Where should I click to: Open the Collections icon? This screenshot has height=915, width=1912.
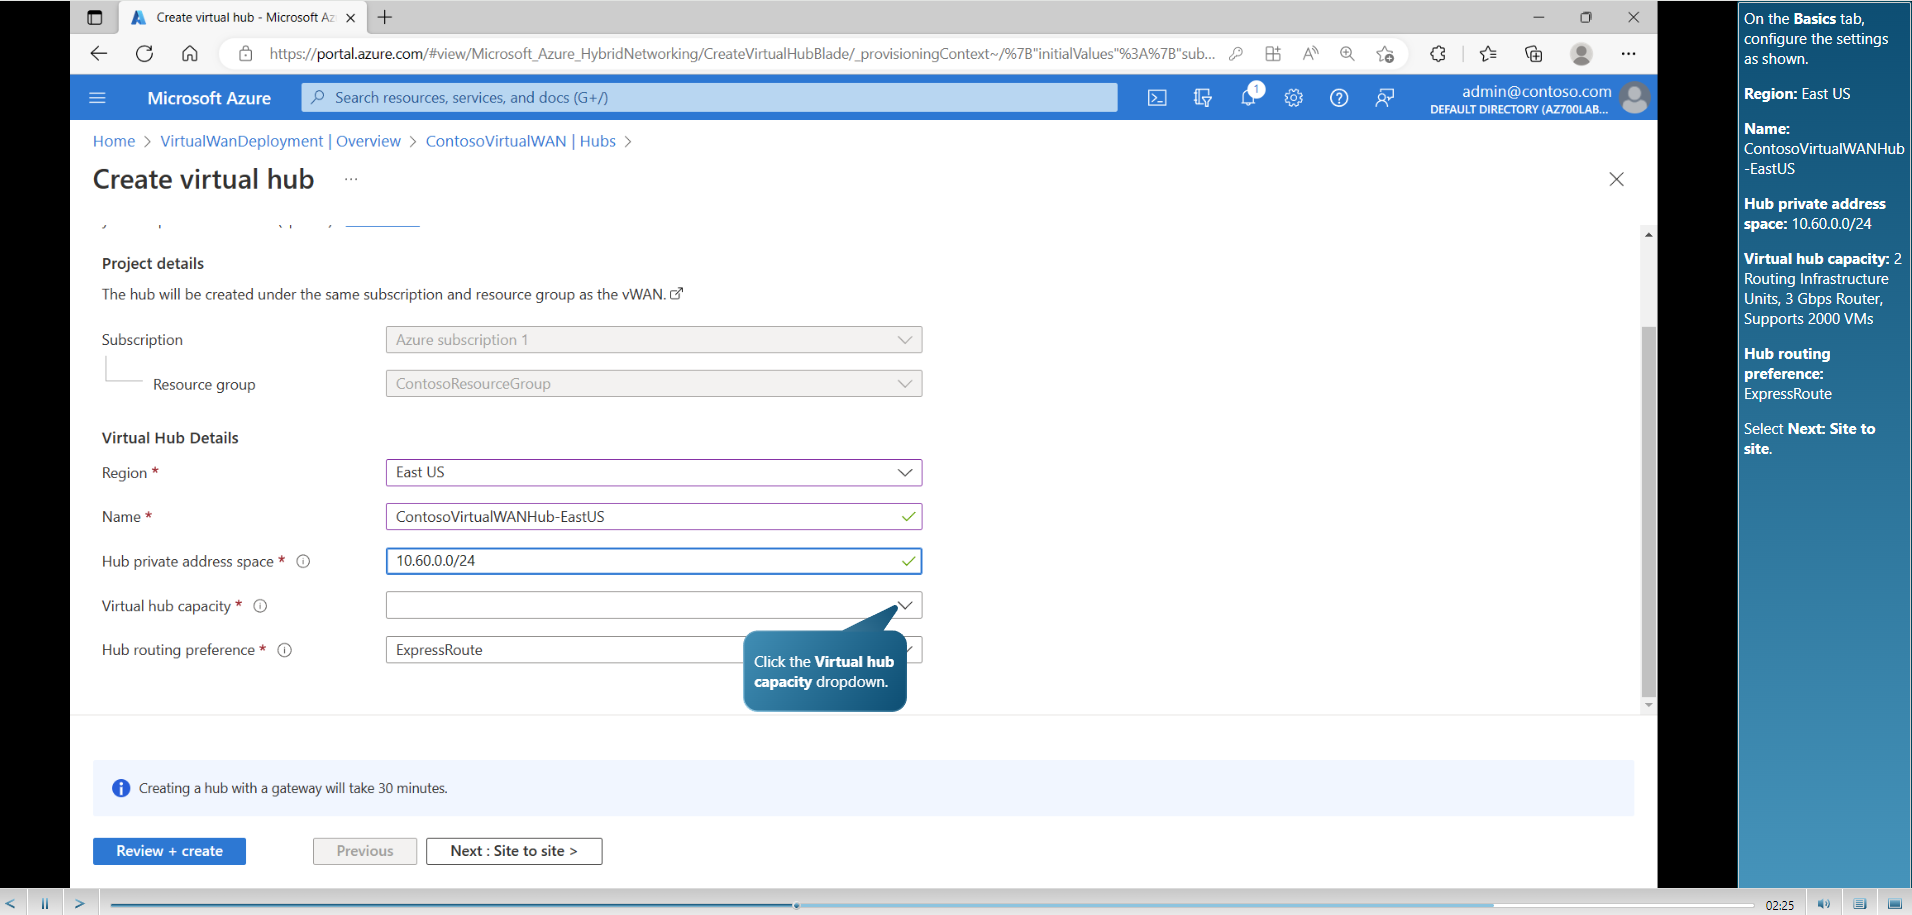pyautogui.click(x=1534, y=54)
